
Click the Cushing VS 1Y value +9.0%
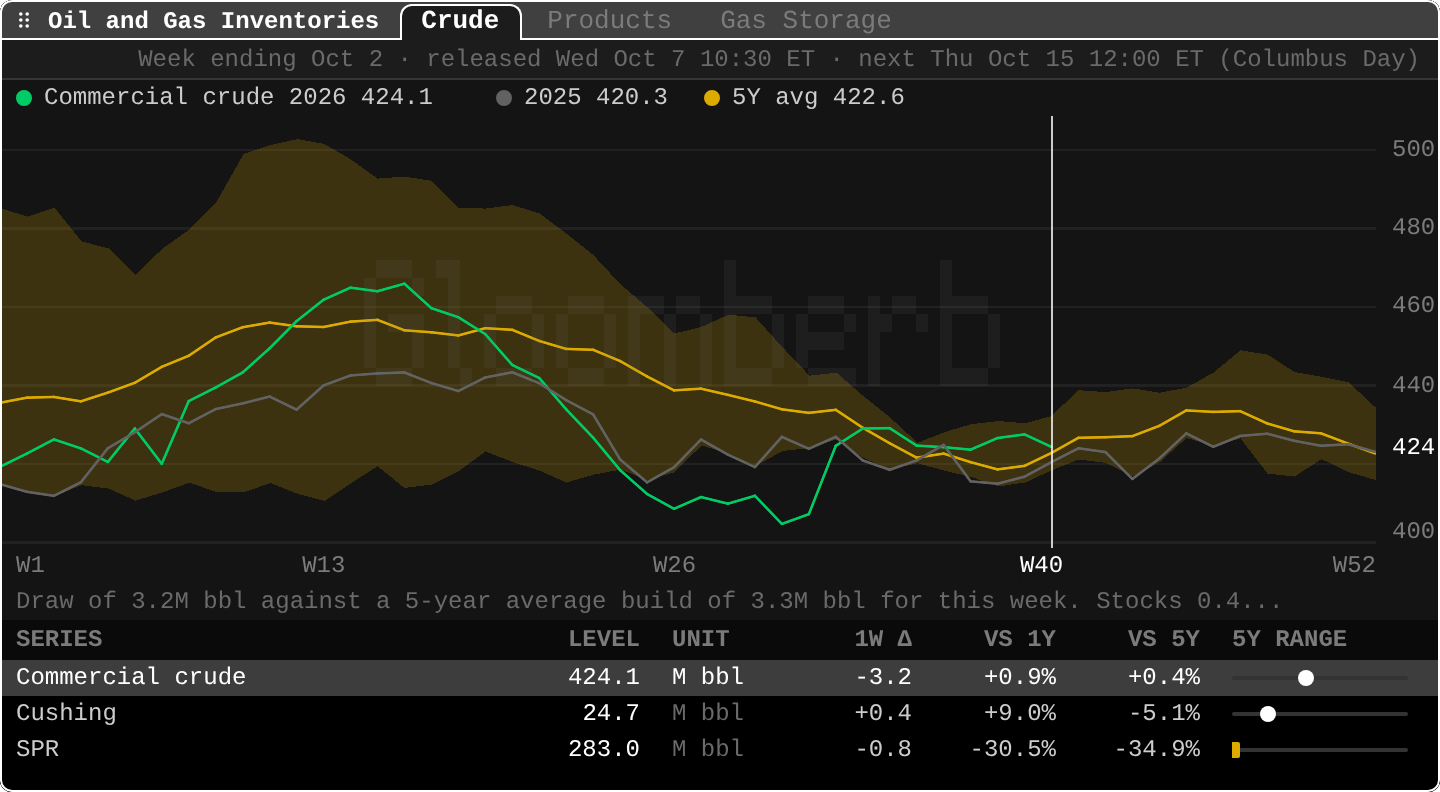1020,714
